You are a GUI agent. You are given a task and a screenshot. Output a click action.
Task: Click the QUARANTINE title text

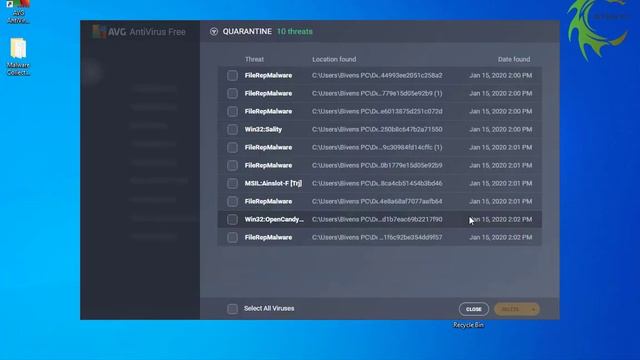[x=247, y=31]
